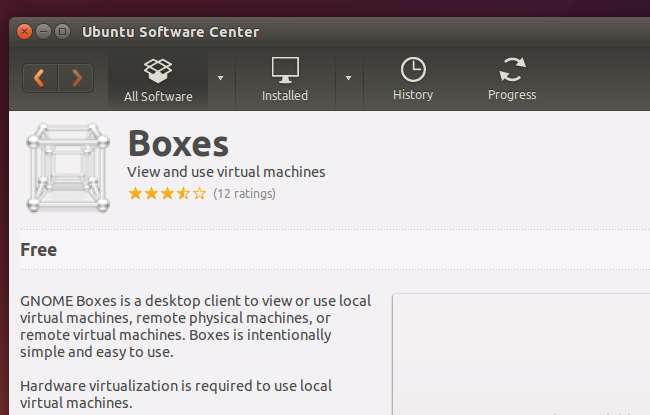Viewport: 650px width, 415px height.
Task: Go forward using the right arrow button
Action: pyautogui.click(x=76, y=78)
